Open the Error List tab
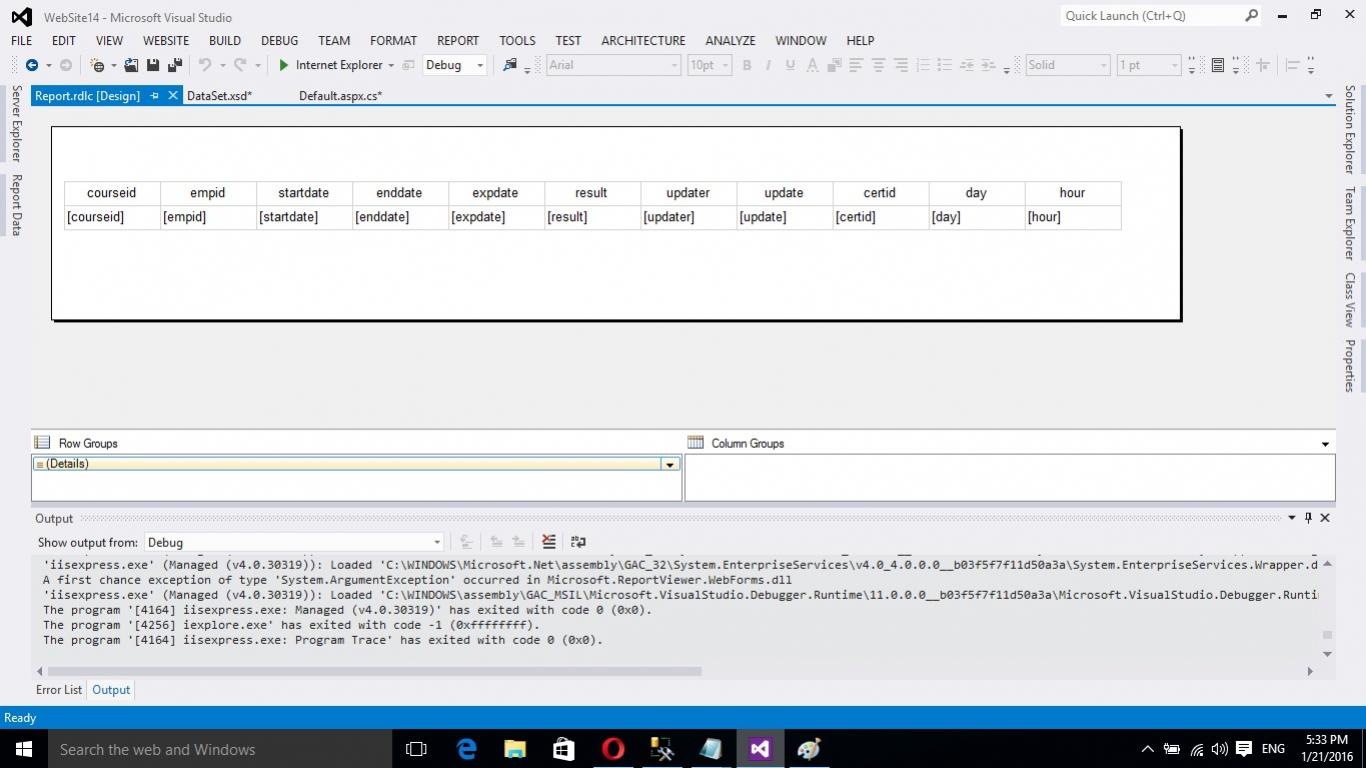1366x768 pixels. pos(59,690)
